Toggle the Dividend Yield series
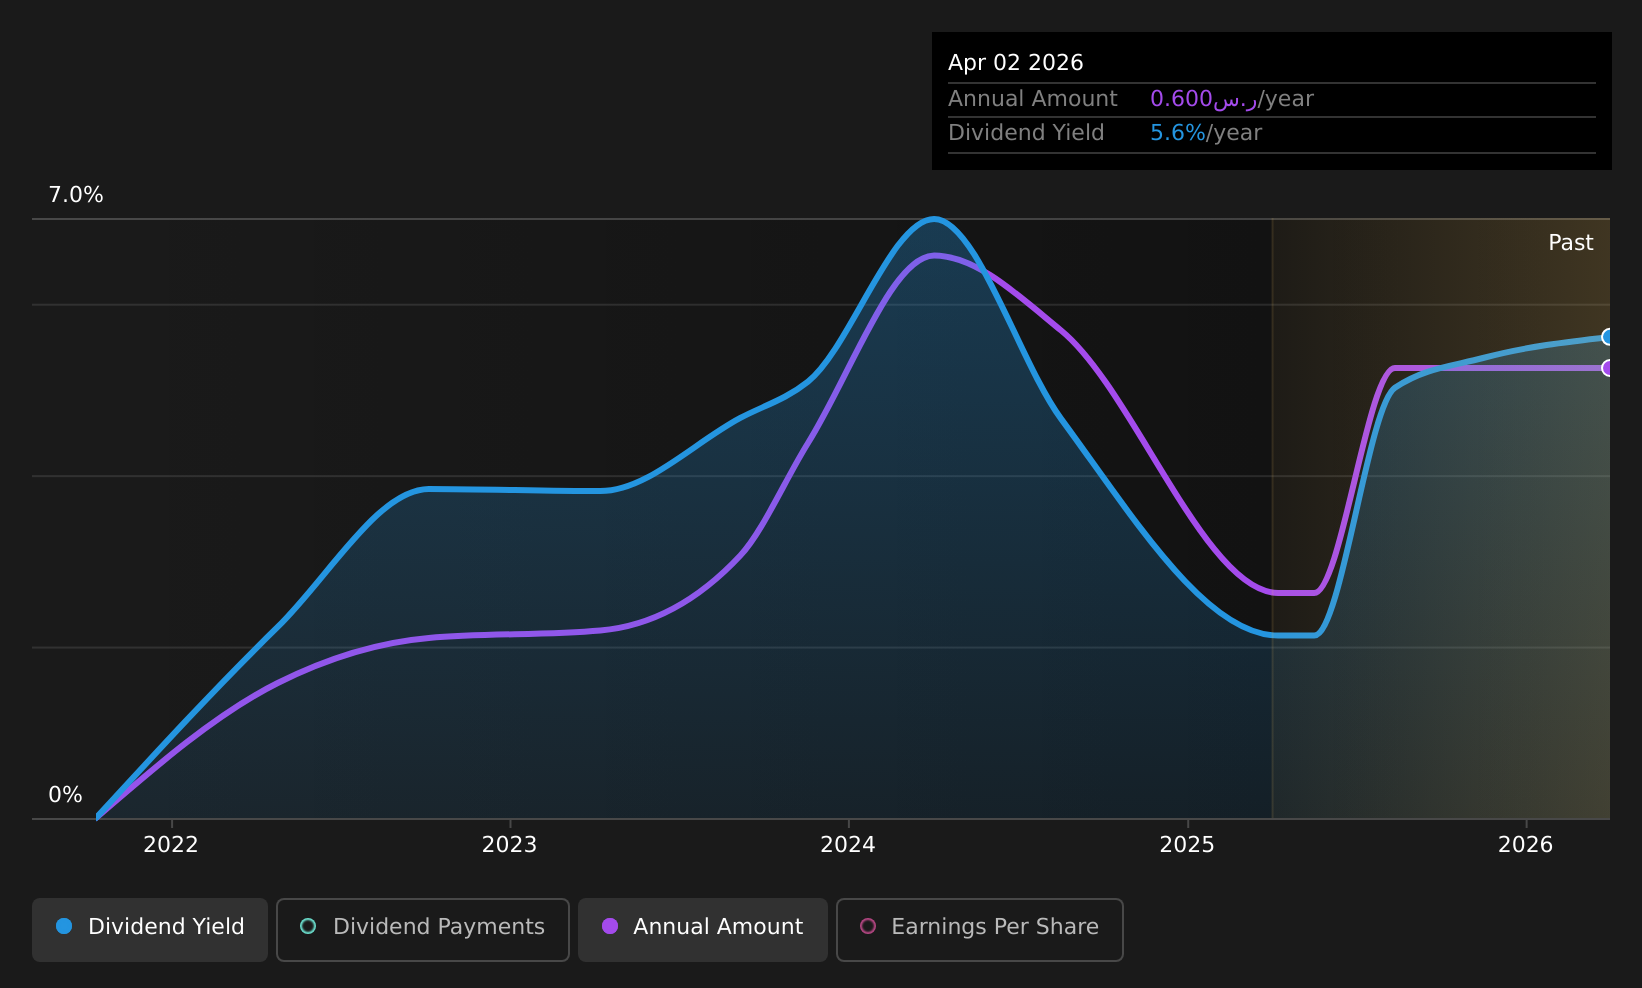The image size is (1642, 988). coord(150,929)
